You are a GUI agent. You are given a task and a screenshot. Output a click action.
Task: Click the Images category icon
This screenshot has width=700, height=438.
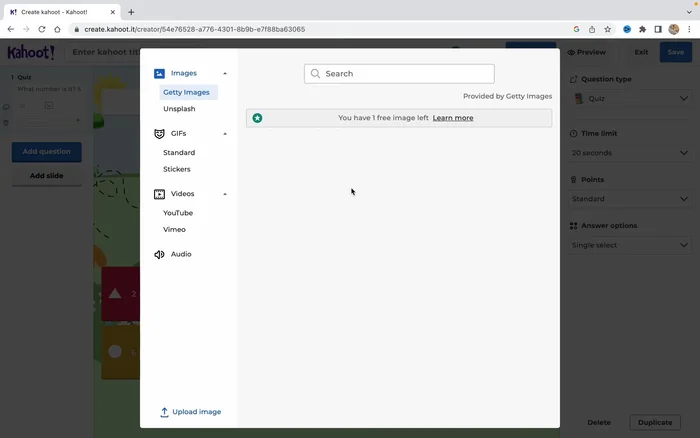160,73
